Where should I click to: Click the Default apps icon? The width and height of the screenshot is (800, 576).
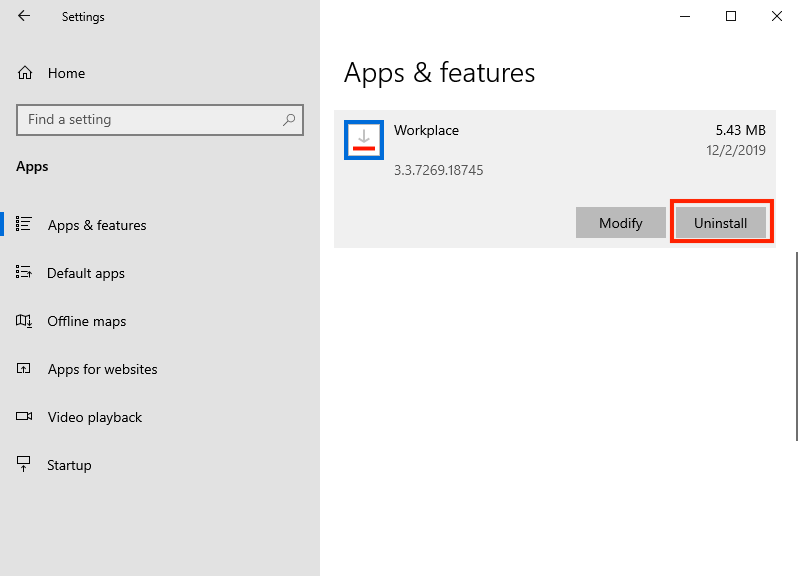pyautogui.click(x=24, y=272)
